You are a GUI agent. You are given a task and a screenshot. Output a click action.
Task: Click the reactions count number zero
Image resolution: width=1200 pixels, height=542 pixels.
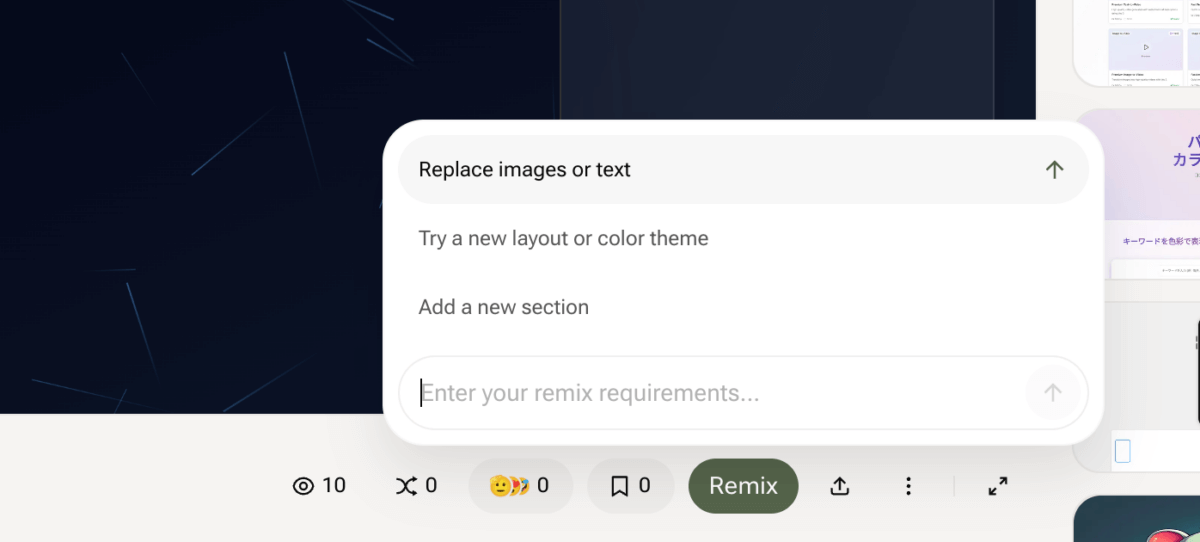click(x=543, y=486)
